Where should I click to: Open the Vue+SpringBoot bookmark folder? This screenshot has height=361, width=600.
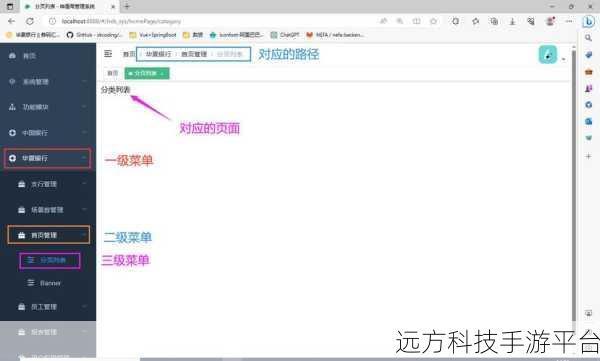[153, 35]
